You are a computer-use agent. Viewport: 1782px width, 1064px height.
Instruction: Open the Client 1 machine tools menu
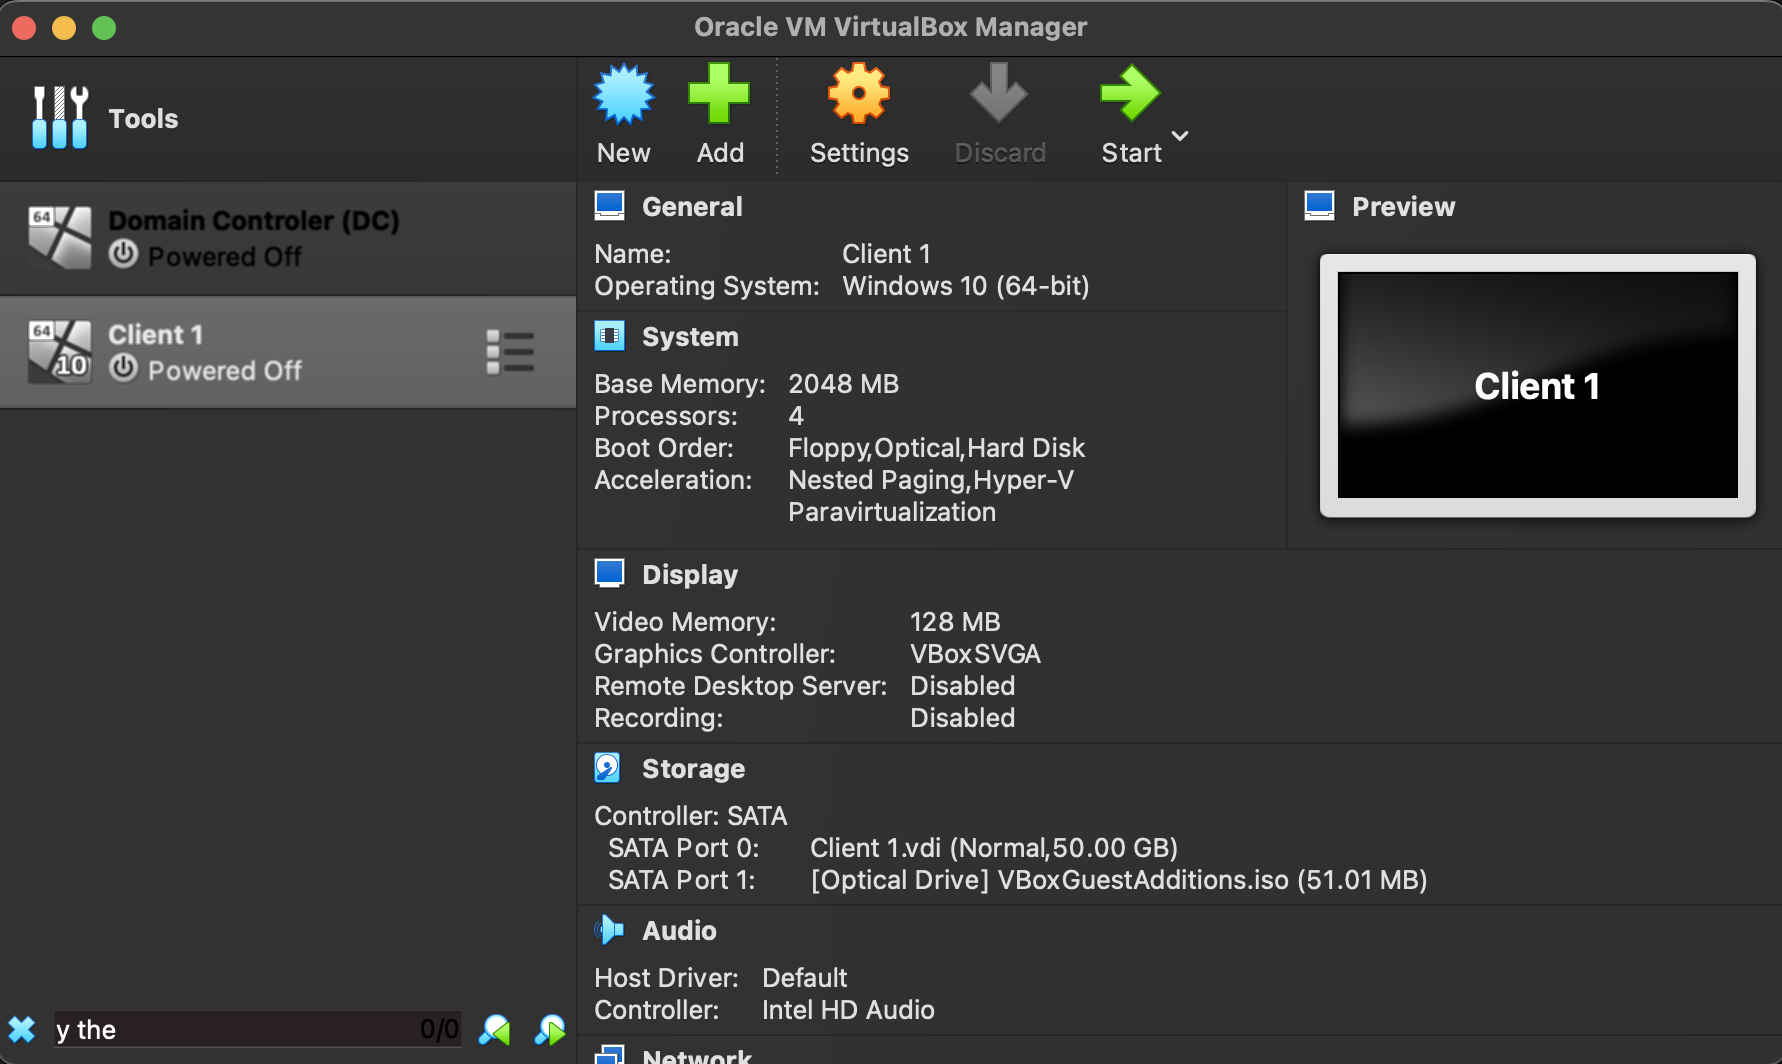click(510, 352)
